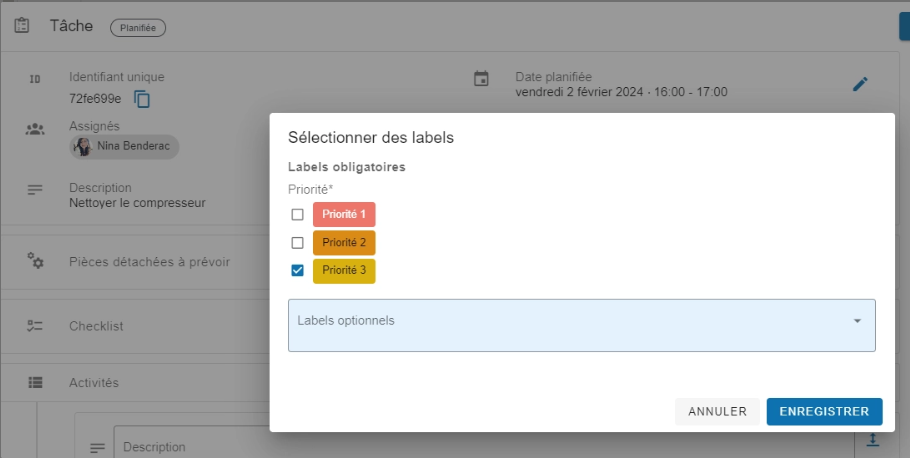Expand the Checklist section
Screen dimensions: 910x458
point(96,326)
